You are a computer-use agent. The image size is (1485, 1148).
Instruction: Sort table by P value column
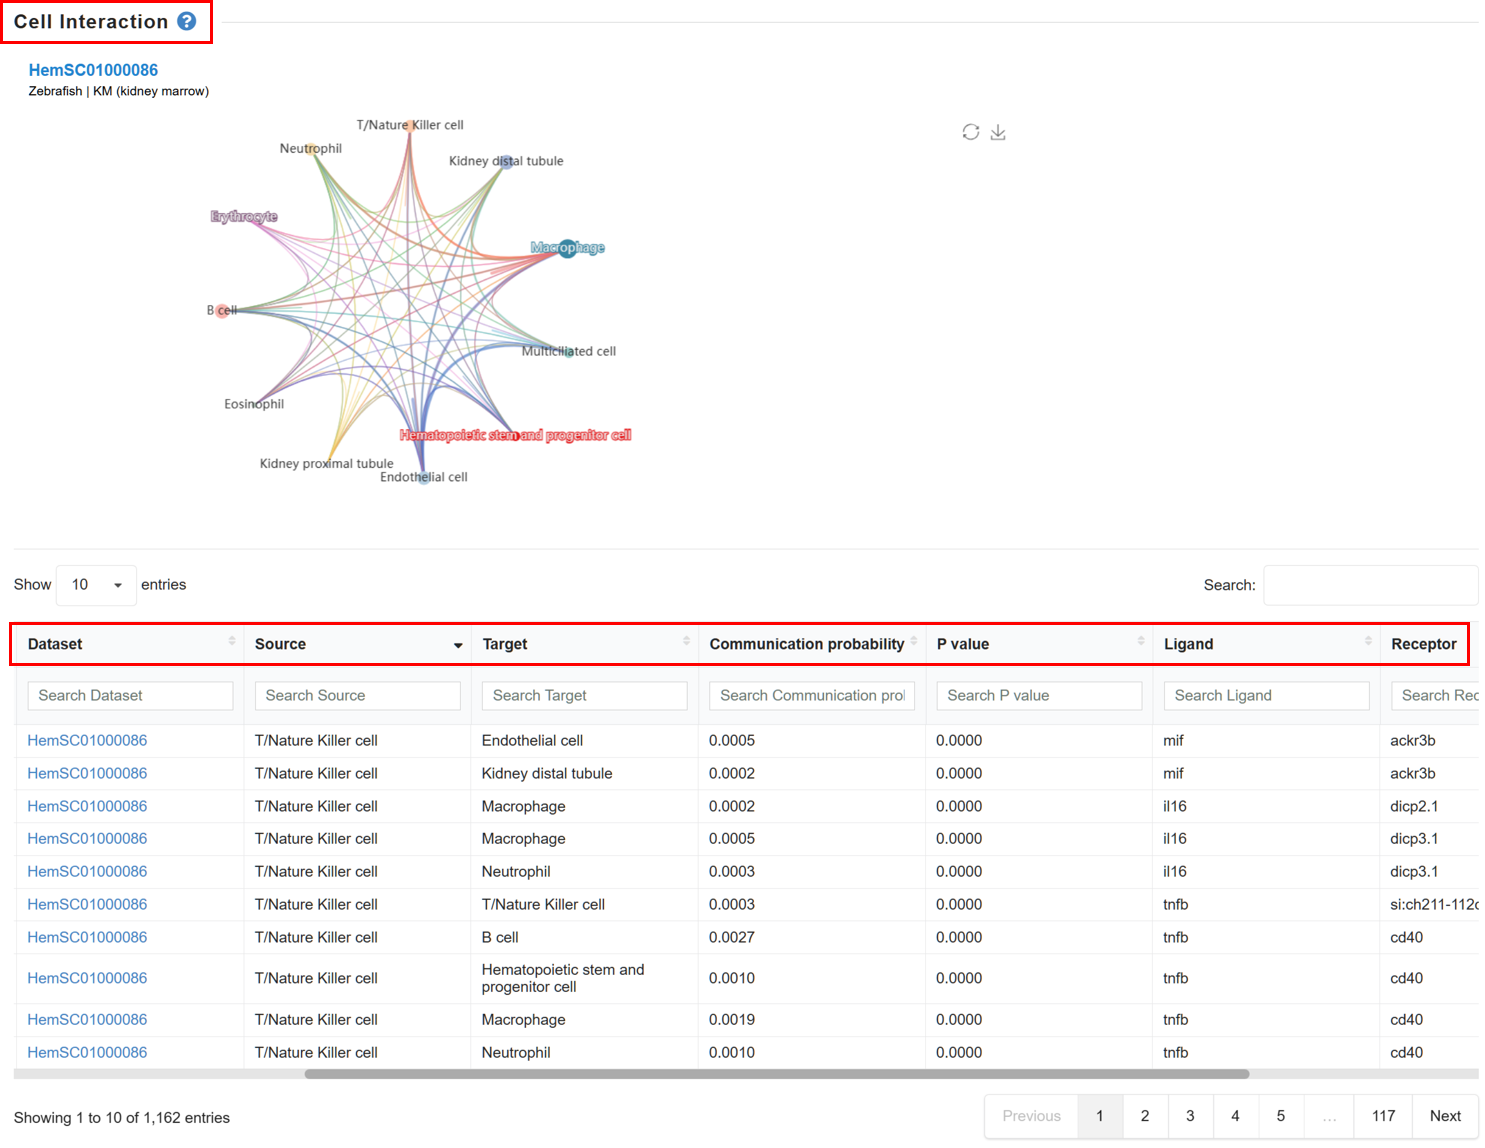(x=1039, y=644)
